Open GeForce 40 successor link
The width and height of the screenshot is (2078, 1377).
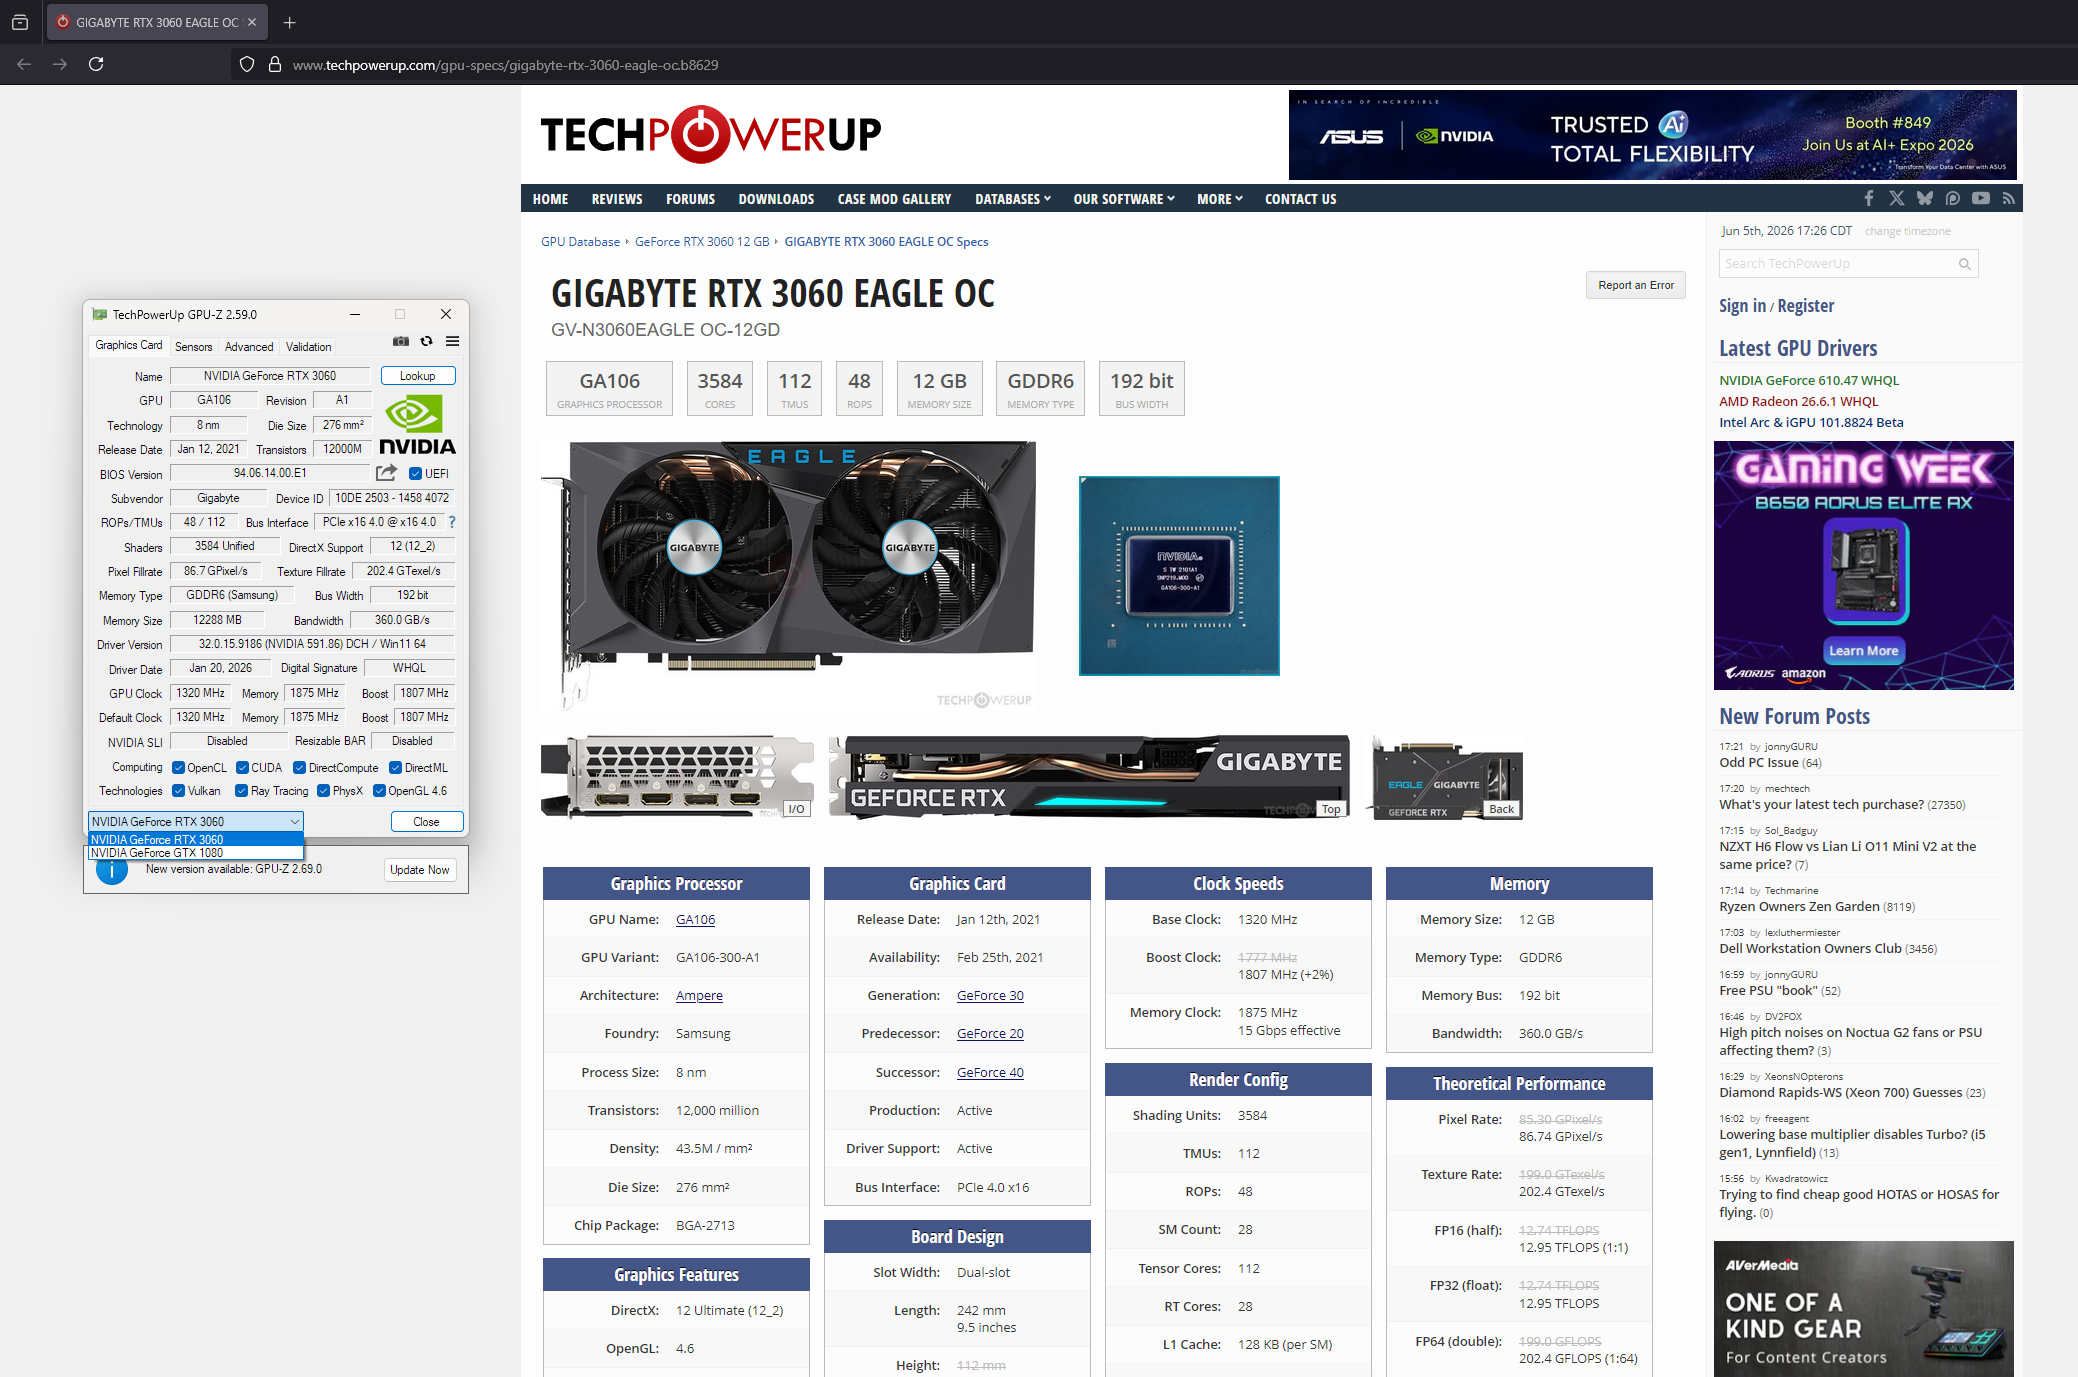(x=990, y=1073)
